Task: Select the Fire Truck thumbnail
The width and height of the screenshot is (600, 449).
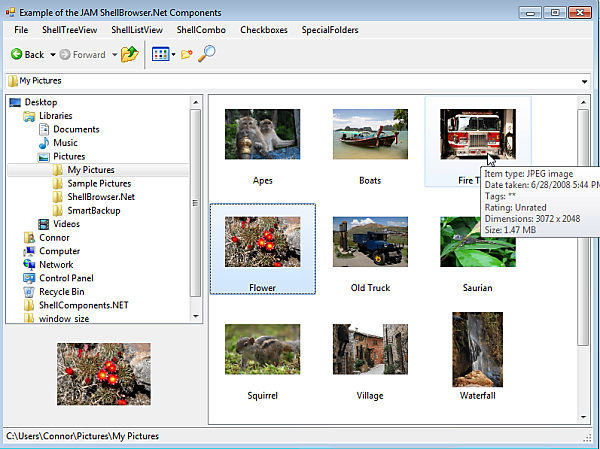Action: 478,134
